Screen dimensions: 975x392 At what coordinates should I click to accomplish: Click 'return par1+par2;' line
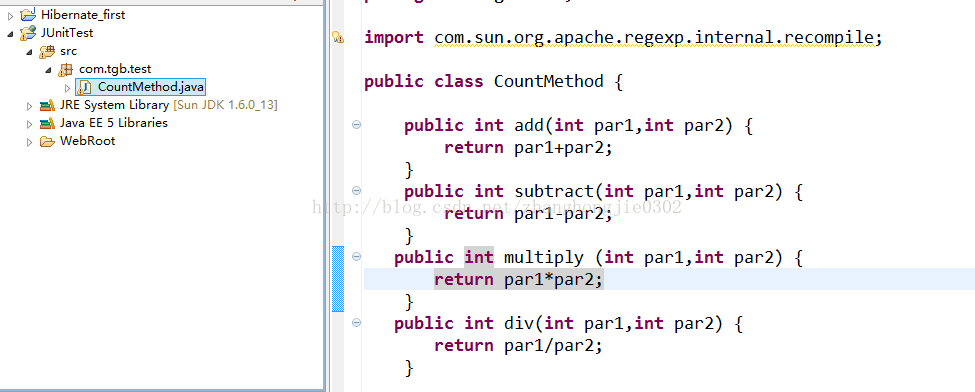(529, 148)
